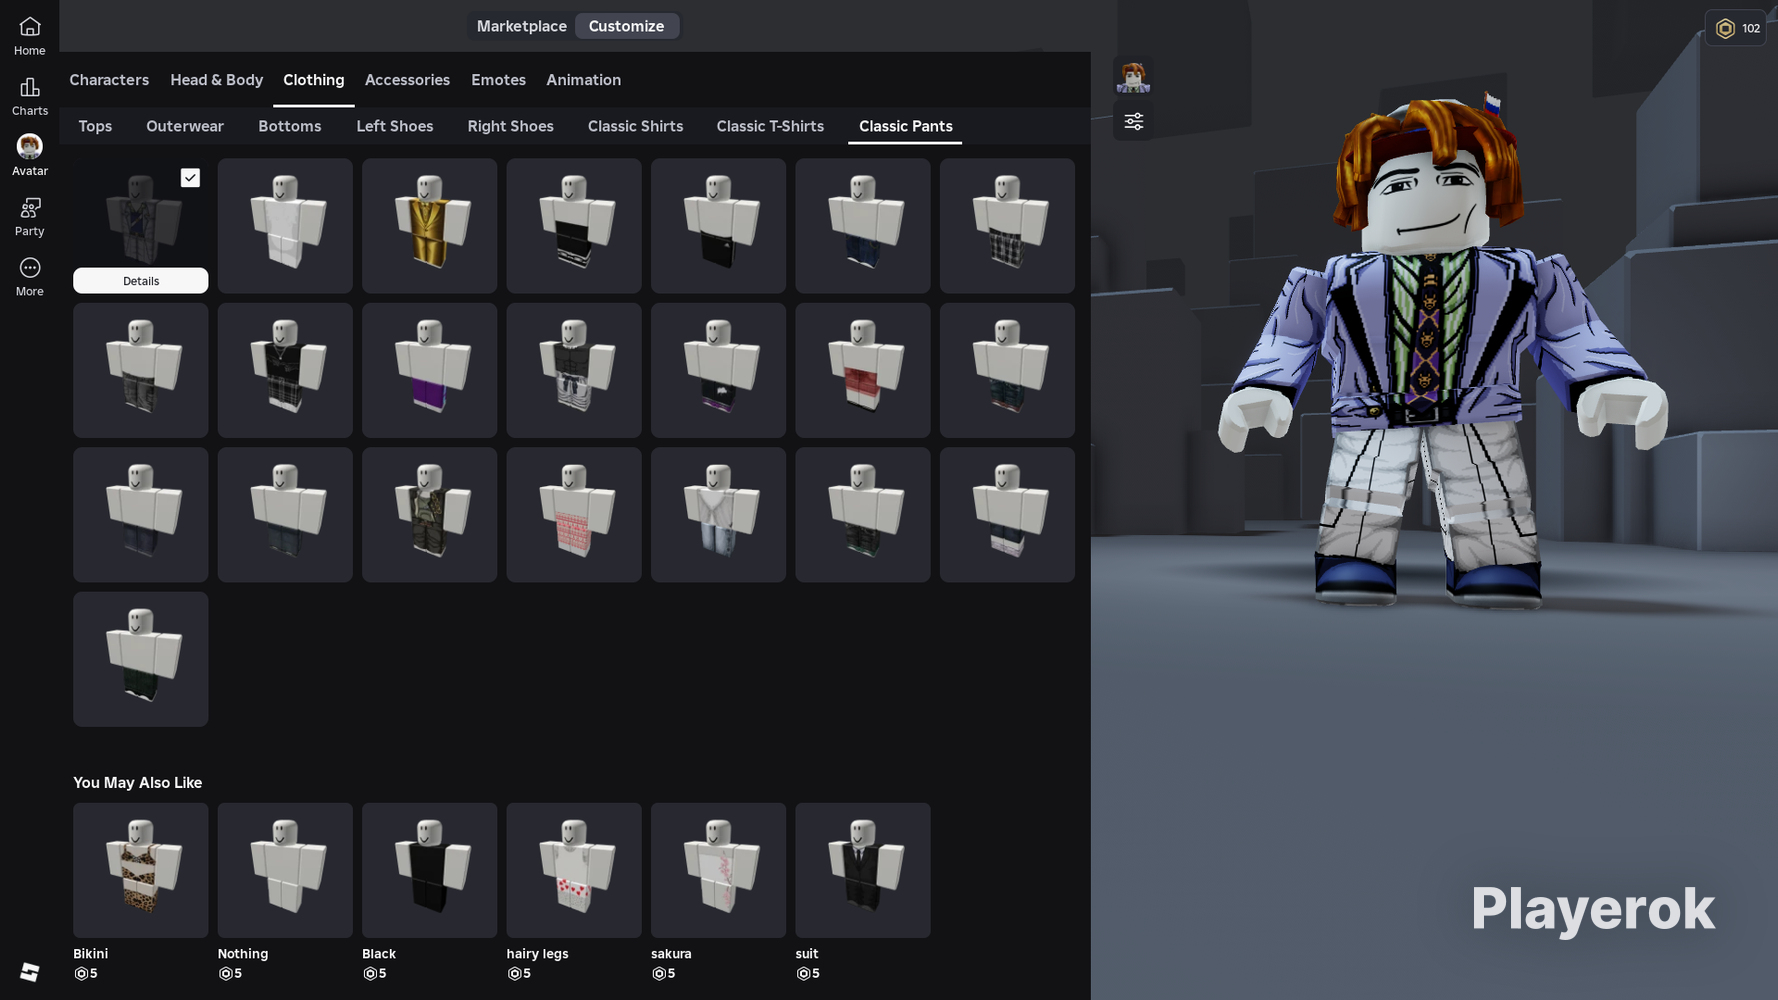The image size is (1778, 1000).
Task: Open the Head & Body tab
Action: [217, 80]
